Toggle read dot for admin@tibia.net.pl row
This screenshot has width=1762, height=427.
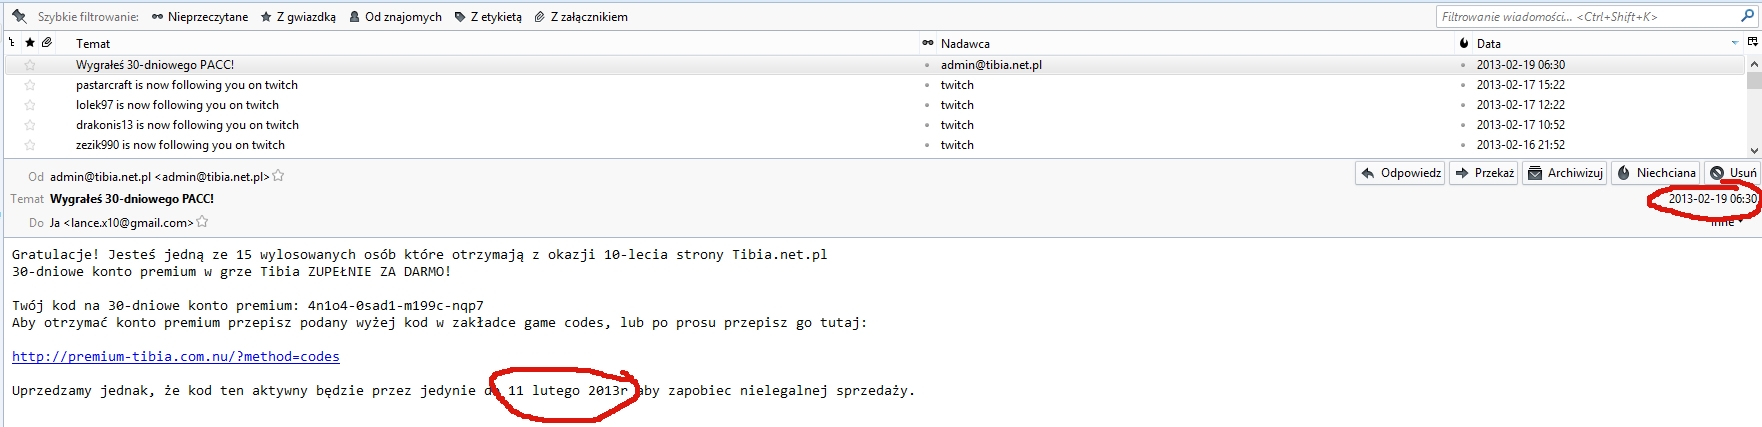point(927,65)
